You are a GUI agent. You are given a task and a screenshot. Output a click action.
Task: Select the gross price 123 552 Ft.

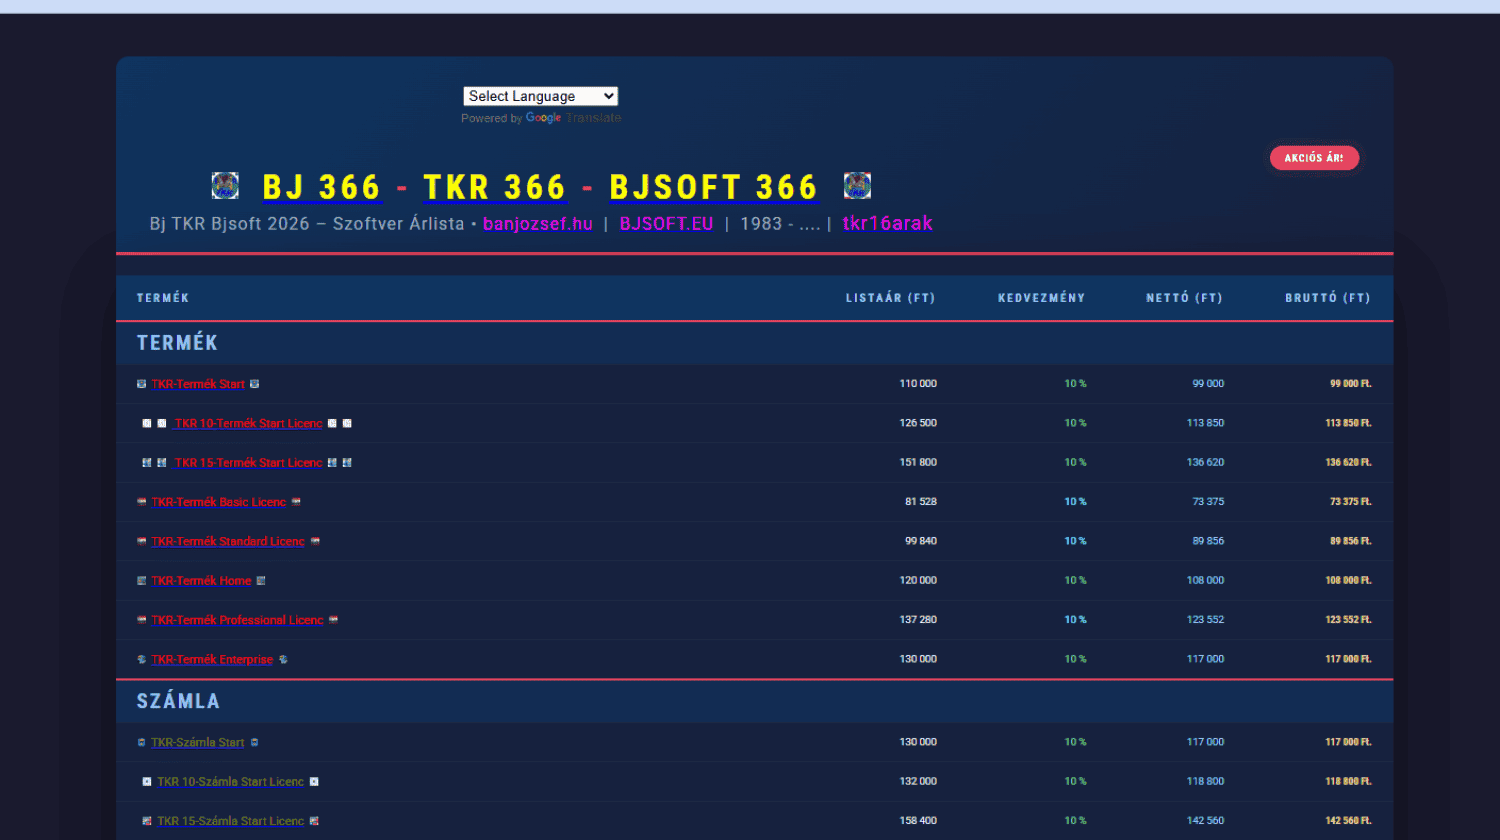point(1349,620)
